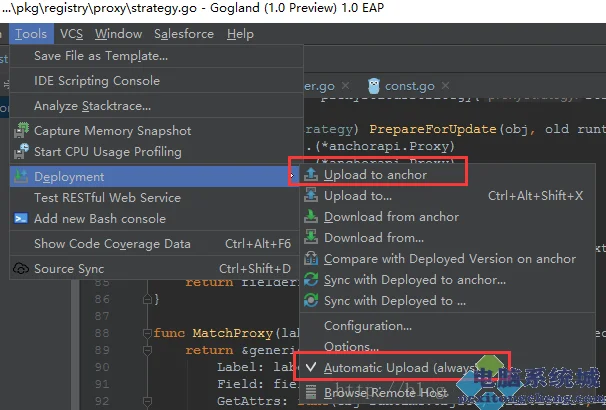
Task: Click the Upload to anchor label
Action: coord(375,175)
